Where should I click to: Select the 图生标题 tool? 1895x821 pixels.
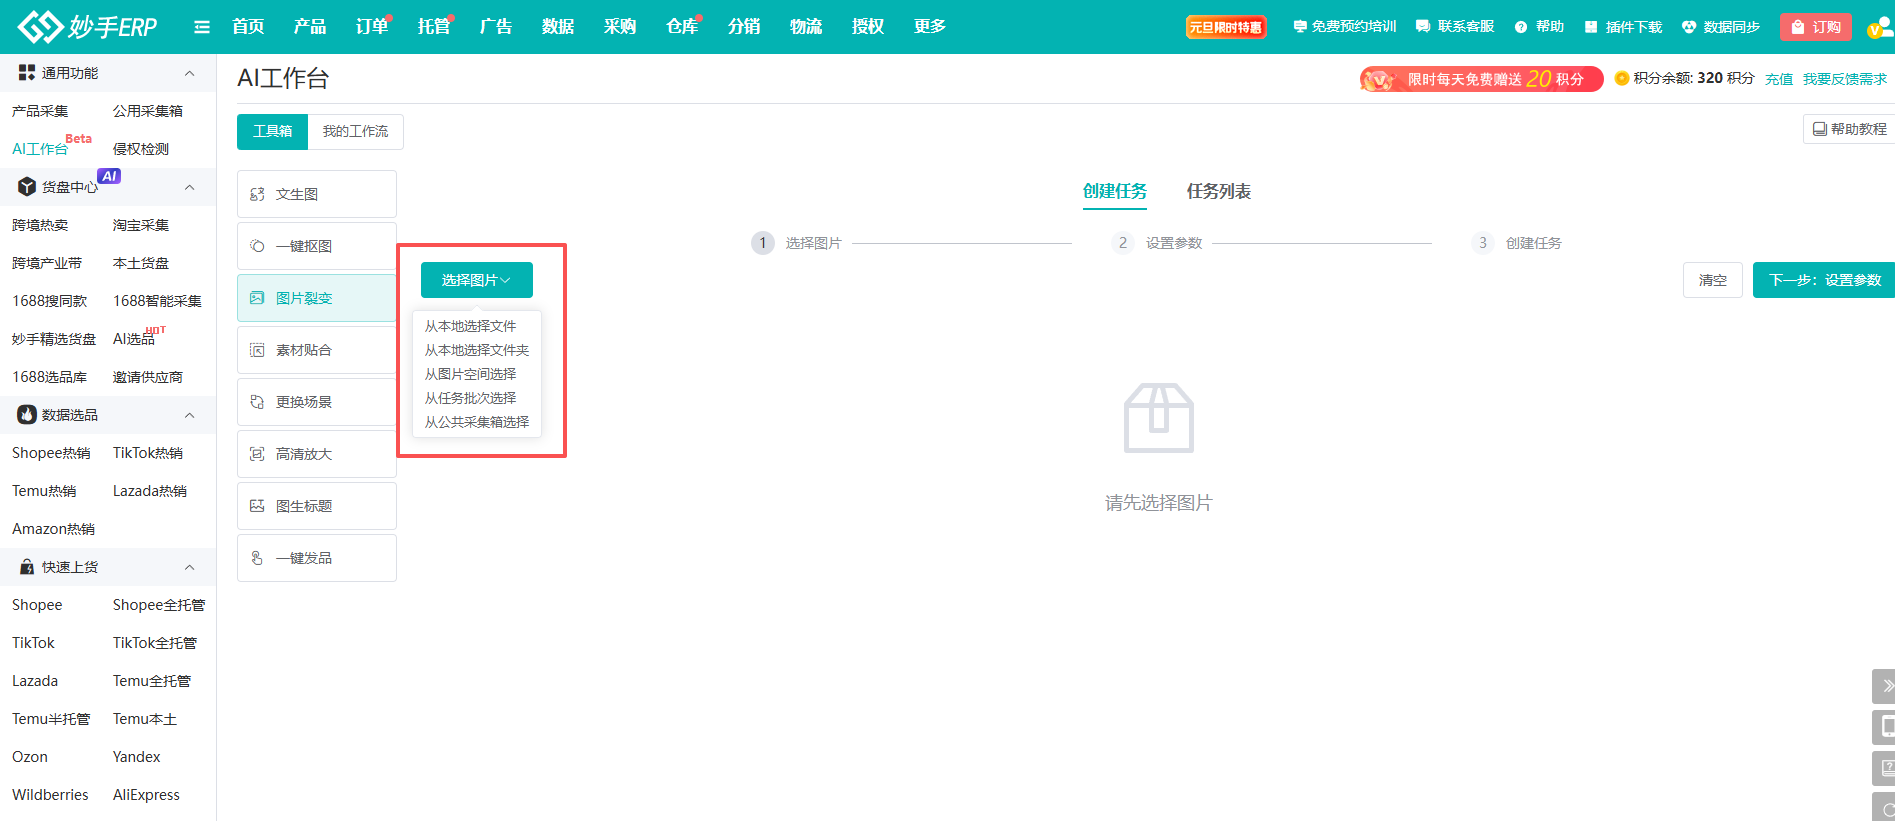coord(316,506)
